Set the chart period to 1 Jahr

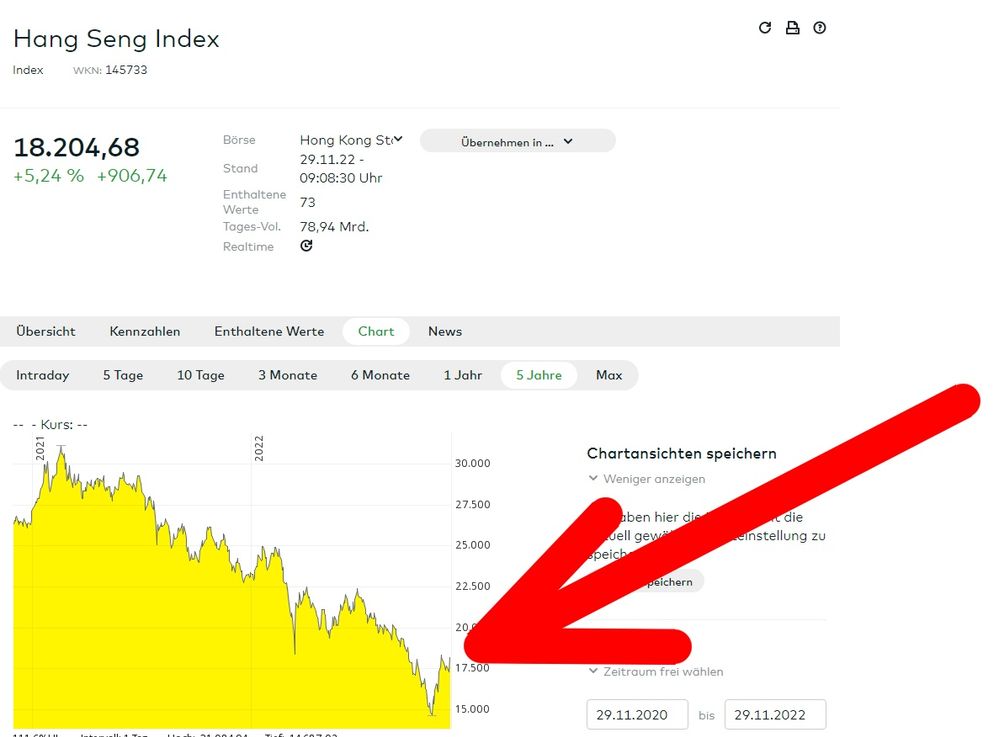pyautogui.click(x=463, y=375)
